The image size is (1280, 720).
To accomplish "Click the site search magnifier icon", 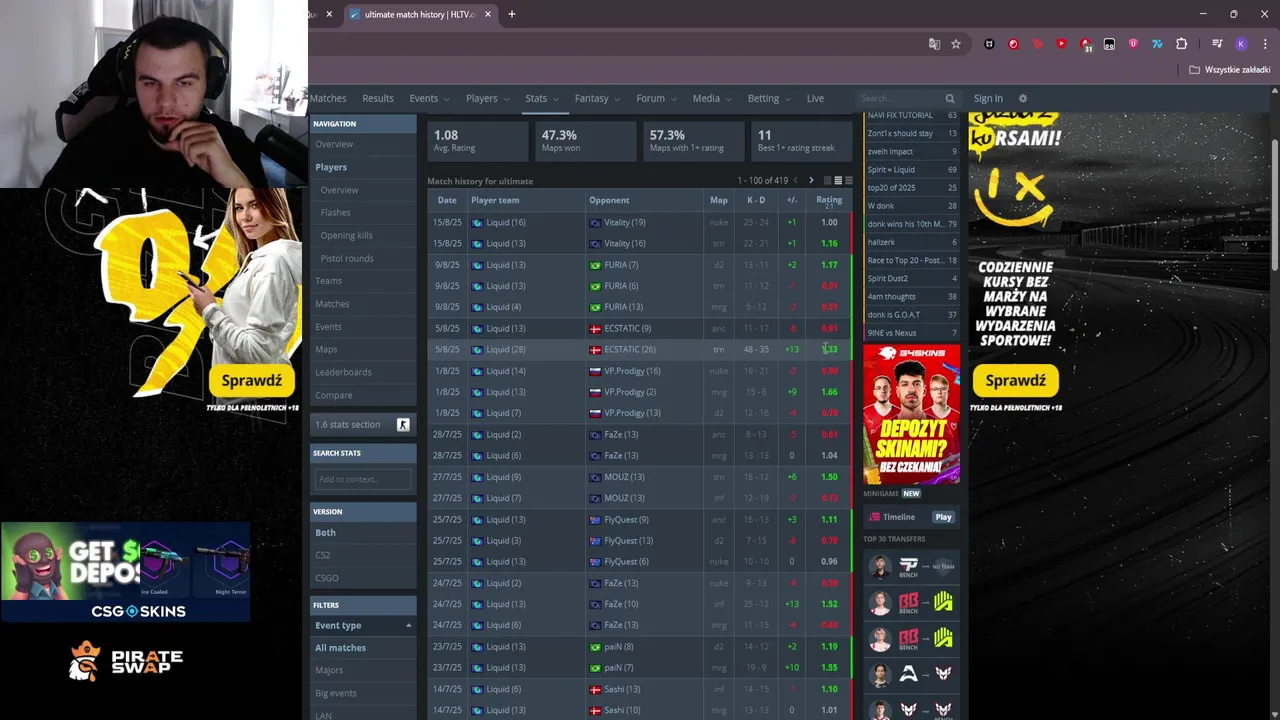I will pos(950,98).
